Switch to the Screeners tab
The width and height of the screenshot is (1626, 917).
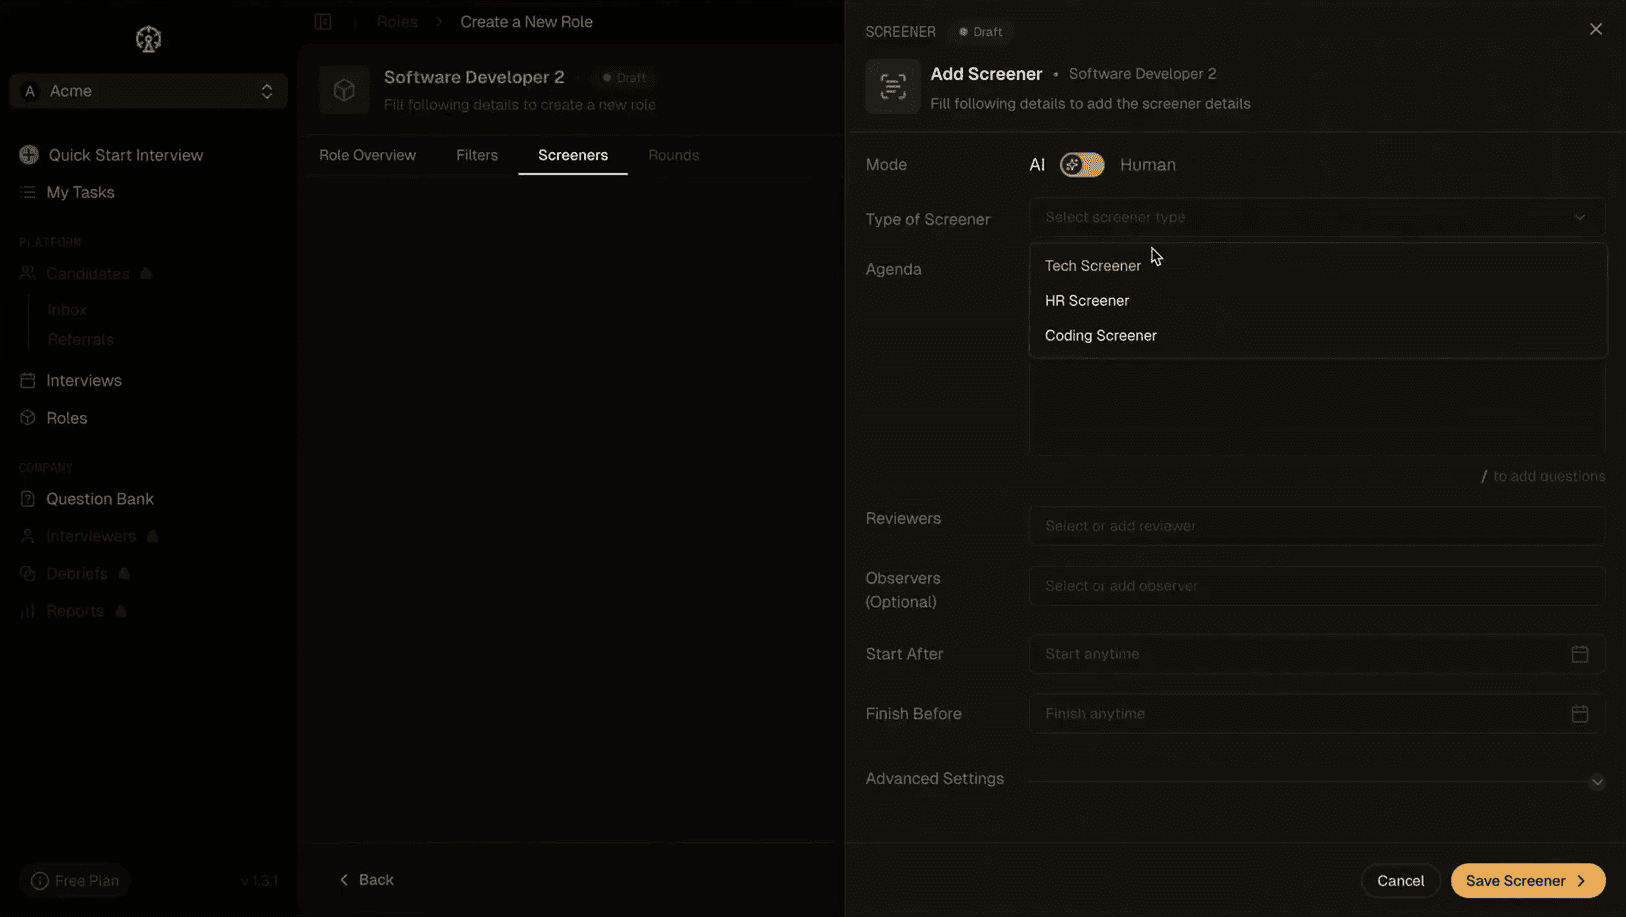pyautogui.click(x=573, y=155)
